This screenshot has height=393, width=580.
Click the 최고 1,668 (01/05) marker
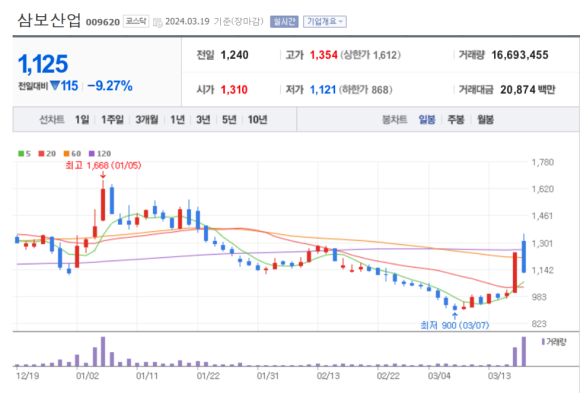(103, 165)
